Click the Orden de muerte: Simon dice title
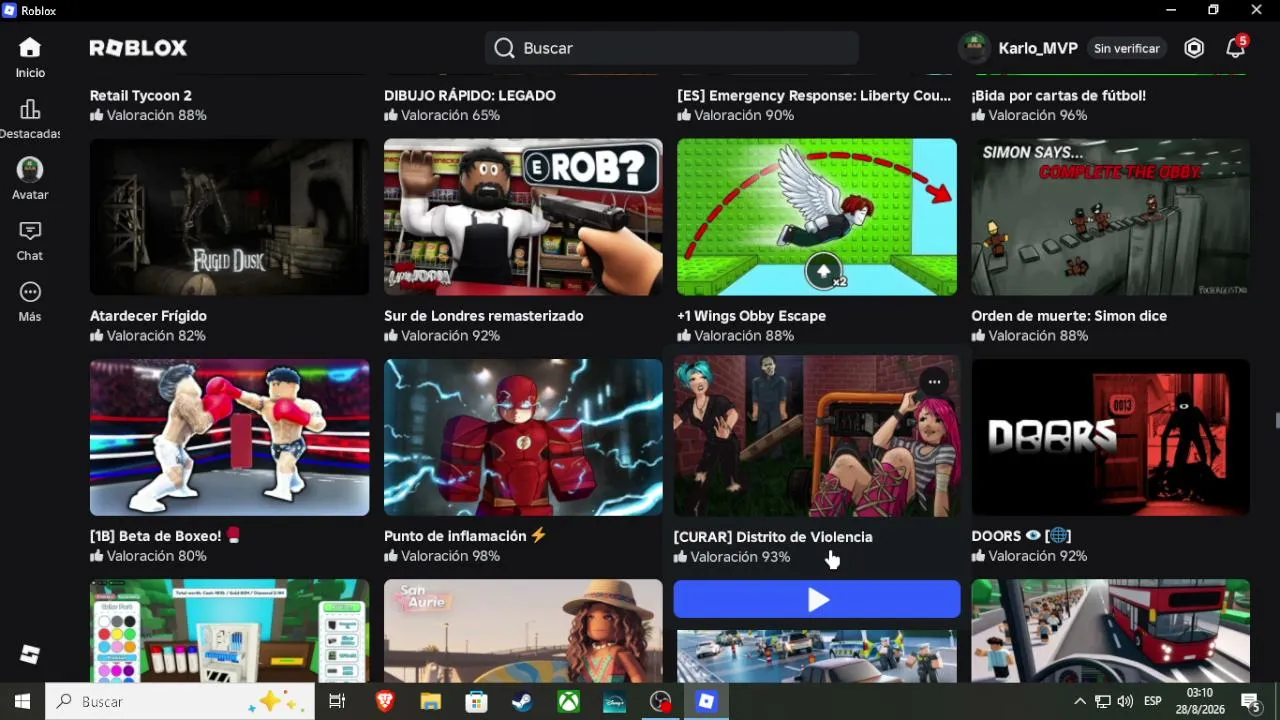Image resolution: width=1280 pixels, height=720 pixels. (1069, 315)
